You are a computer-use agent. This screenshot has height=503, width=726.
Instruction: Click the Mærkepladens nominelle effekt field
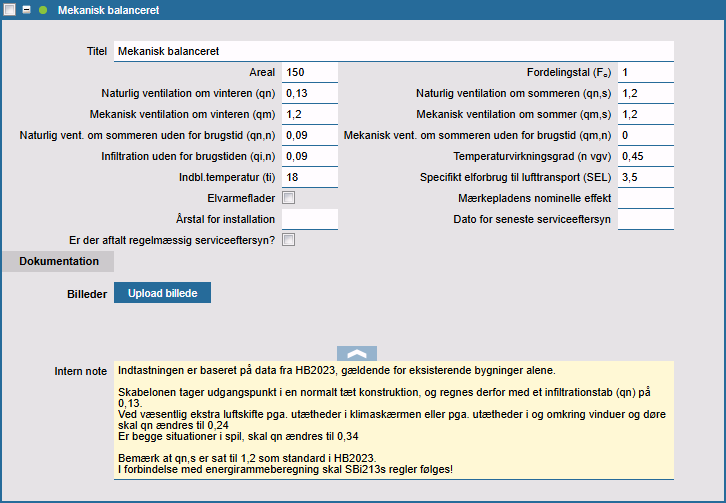pos(646,198)
